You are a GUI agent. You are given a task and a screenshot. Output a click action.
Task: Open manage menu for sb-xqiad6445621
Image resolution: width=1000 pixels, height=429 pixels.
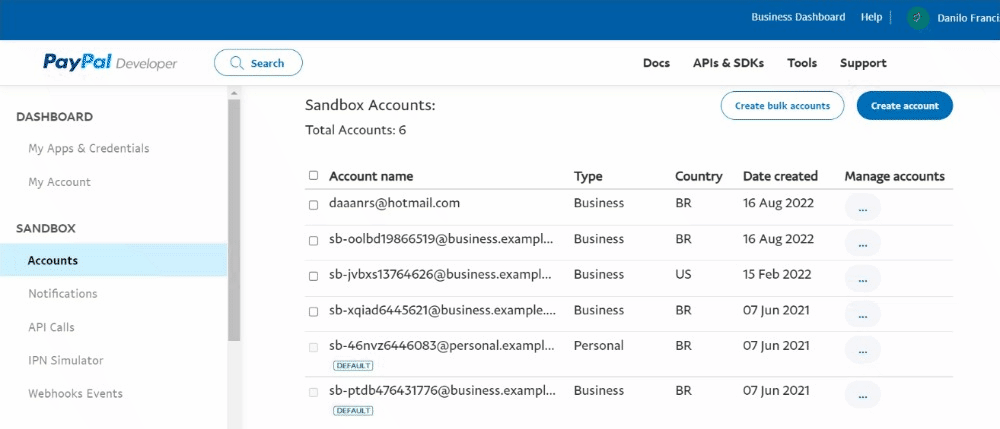[863, 314]
